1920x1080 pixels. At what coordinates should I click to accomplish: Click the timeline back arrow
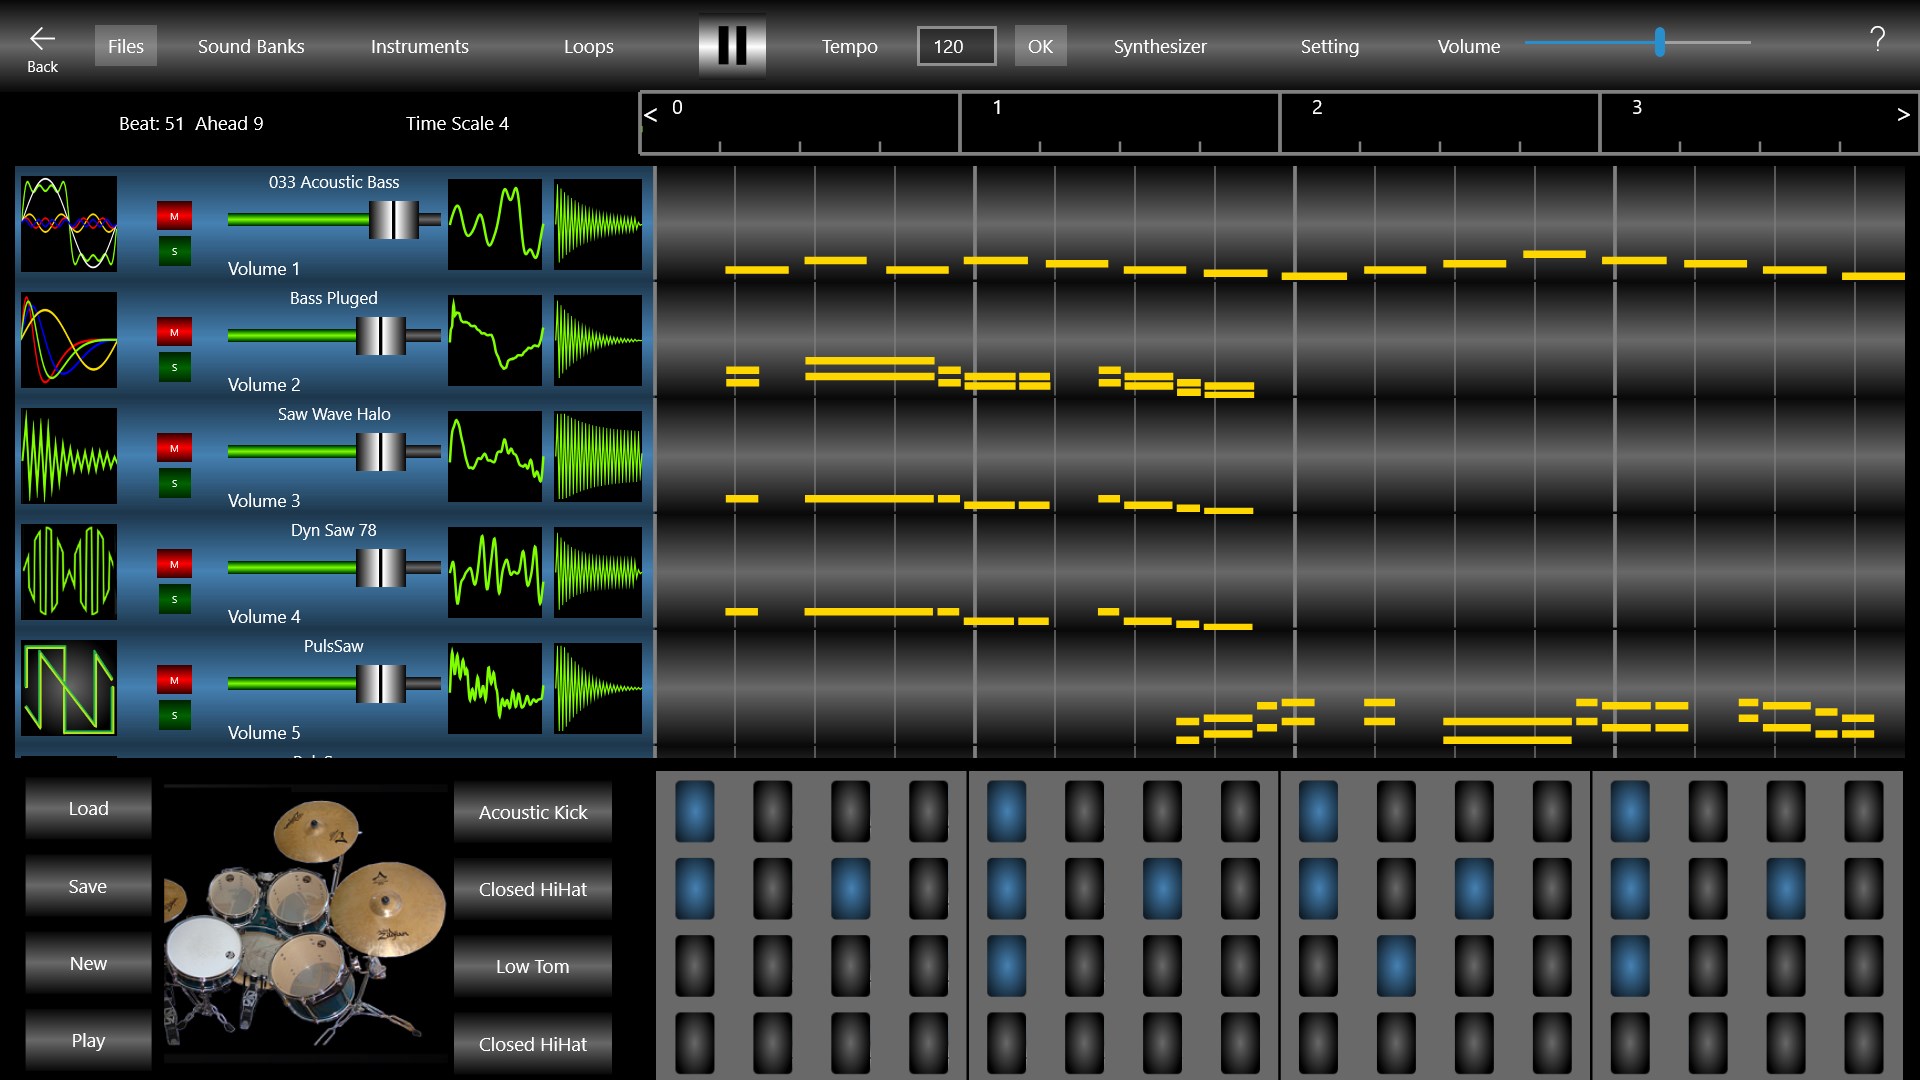(650, 115)
